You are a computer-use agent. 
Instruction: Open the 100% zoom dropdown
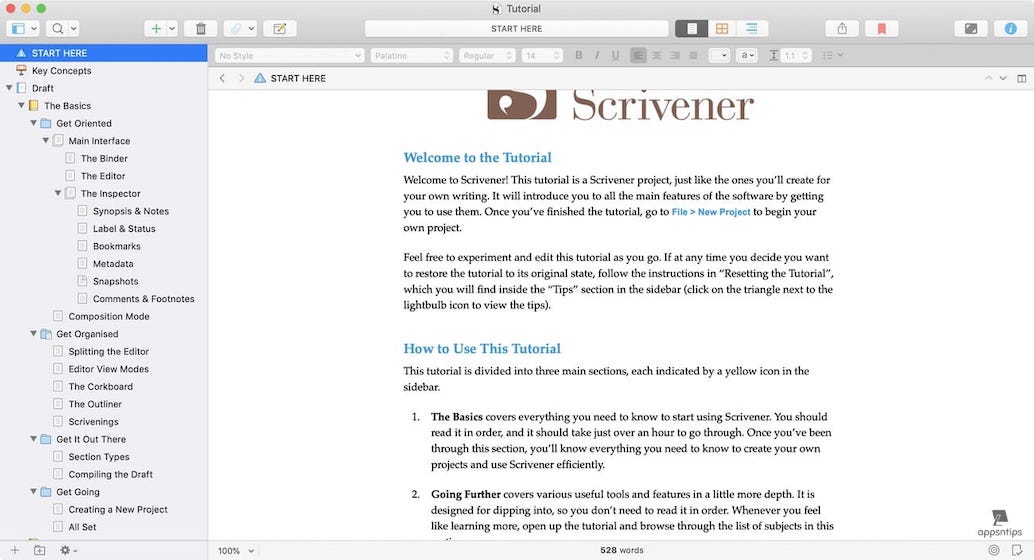coord(236,550)
